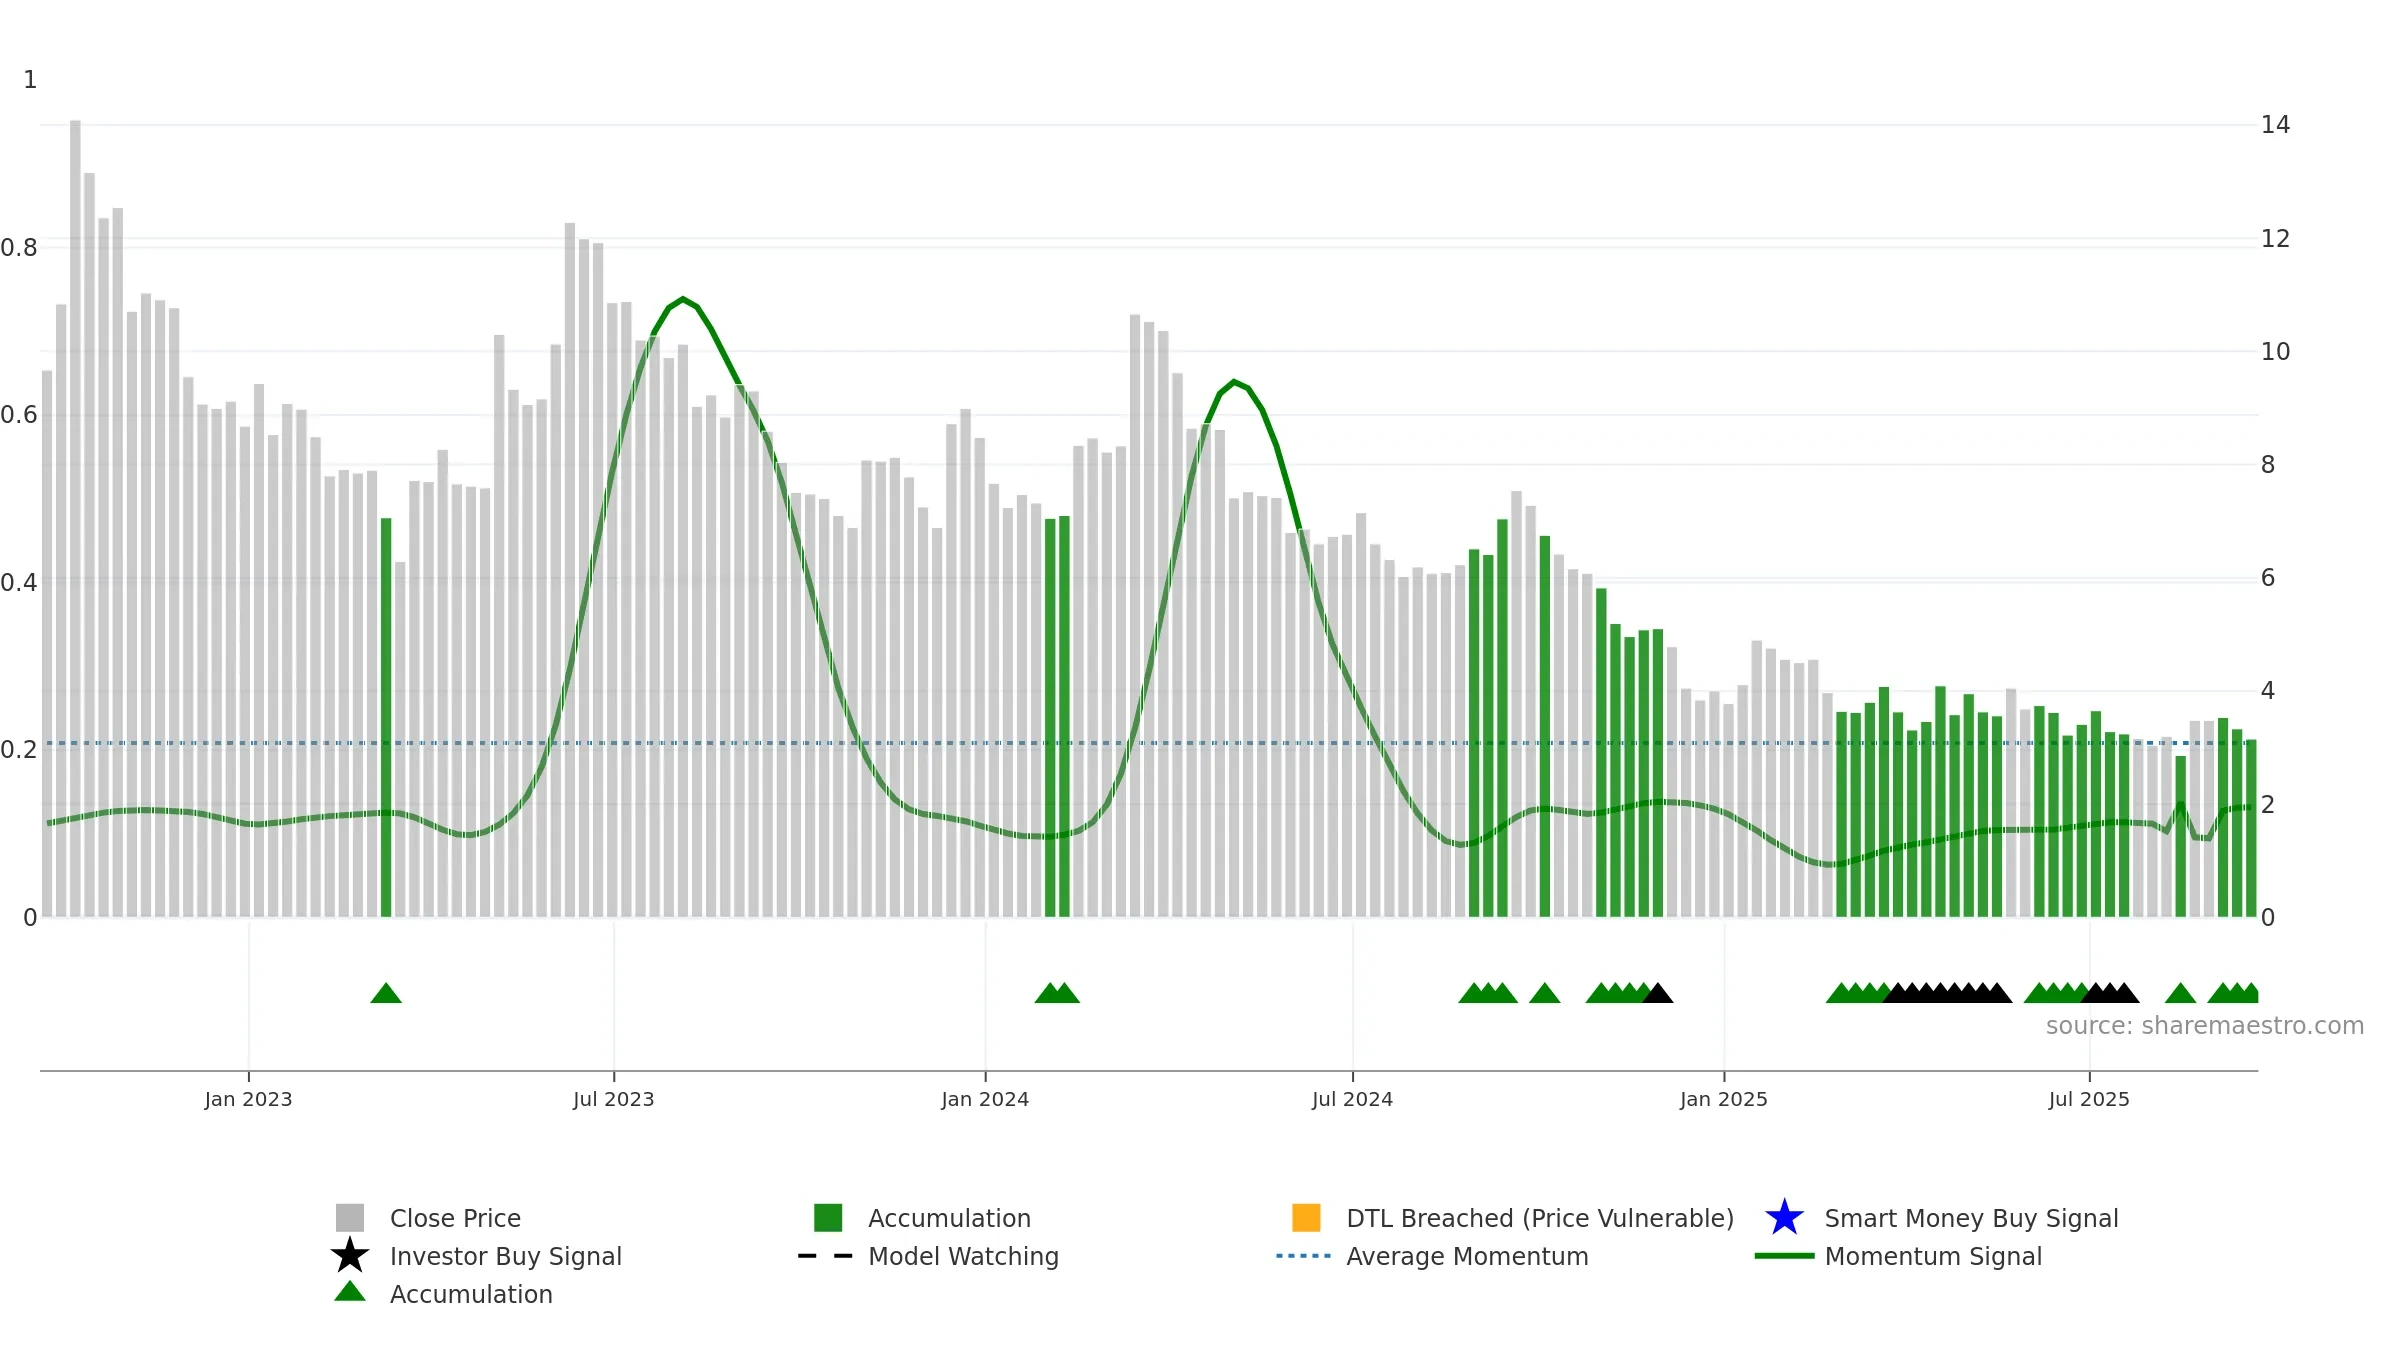Image resolution: width=2400 pixels, height=1350 pixels.
Task: Click the tallest gray bar at chart start
Action: 75,518
